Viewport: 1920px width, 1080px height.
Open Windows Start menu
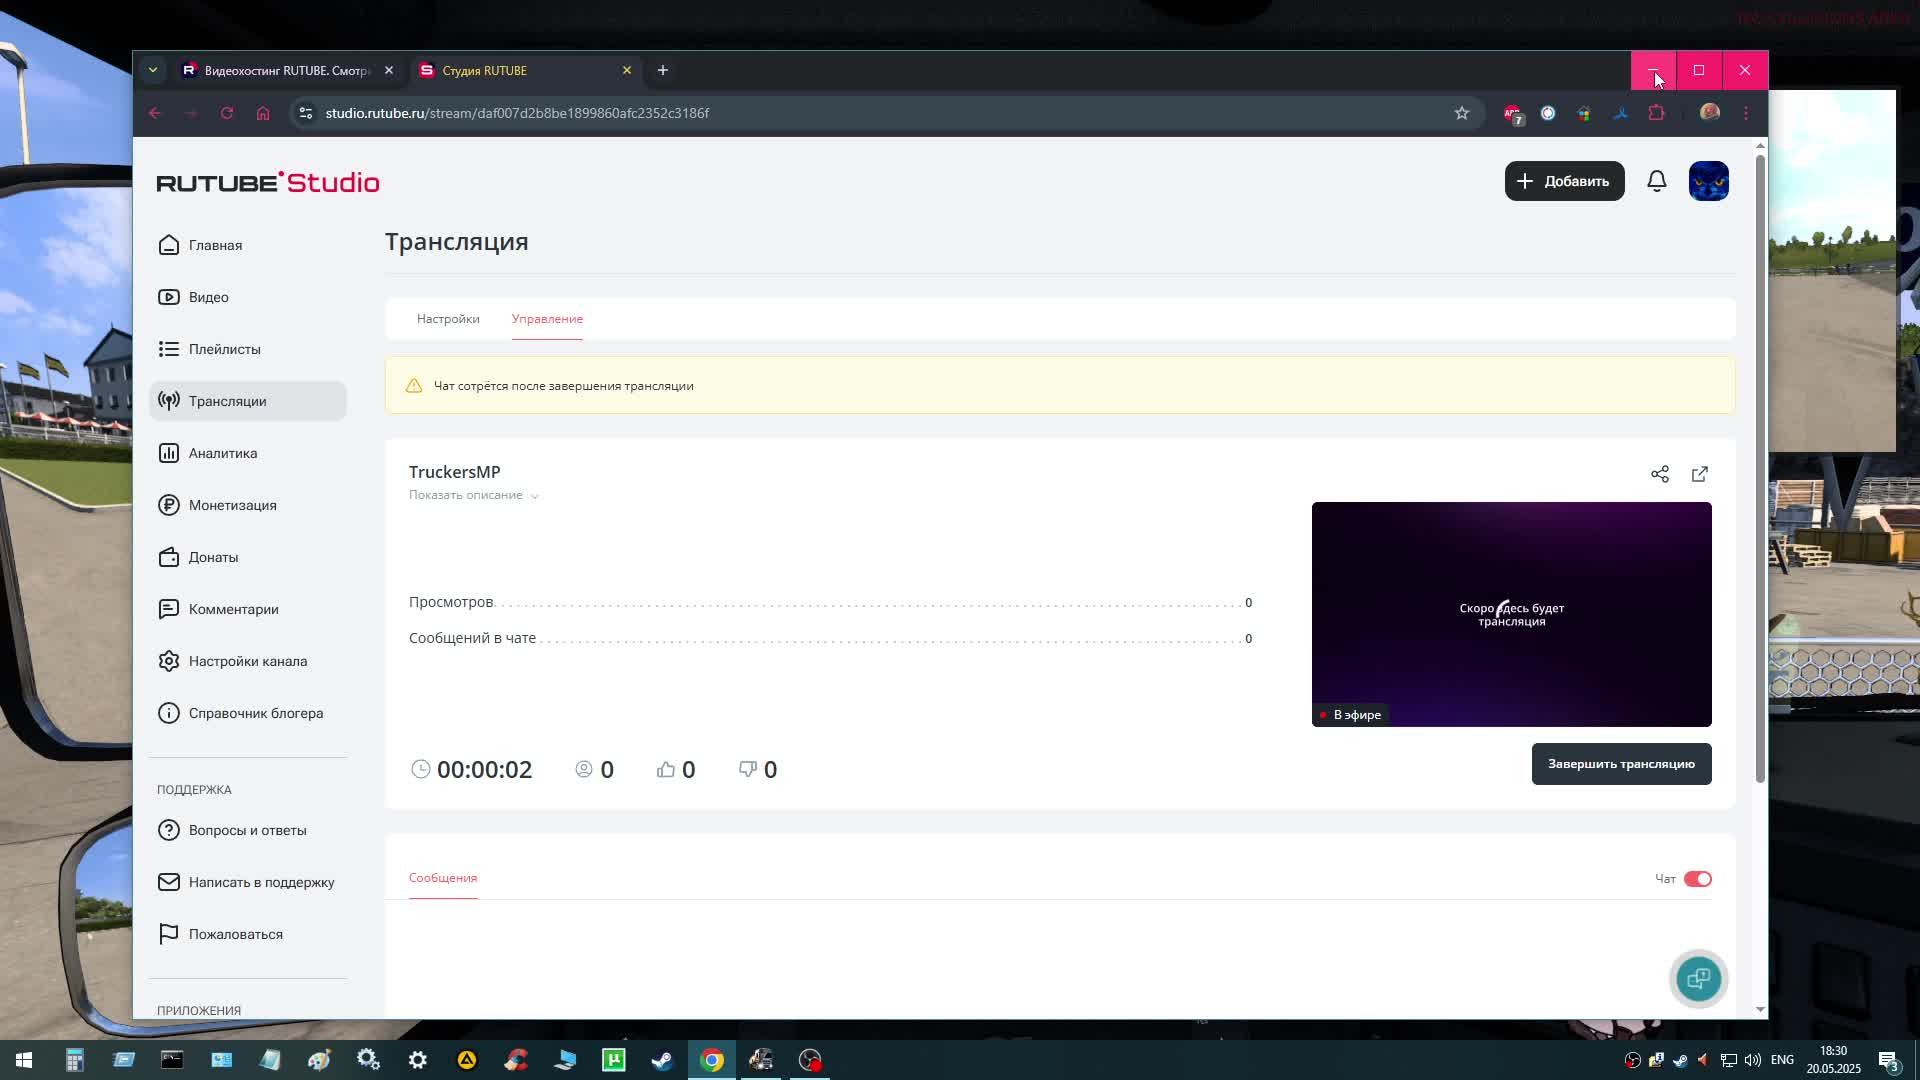pos(24,1060)
